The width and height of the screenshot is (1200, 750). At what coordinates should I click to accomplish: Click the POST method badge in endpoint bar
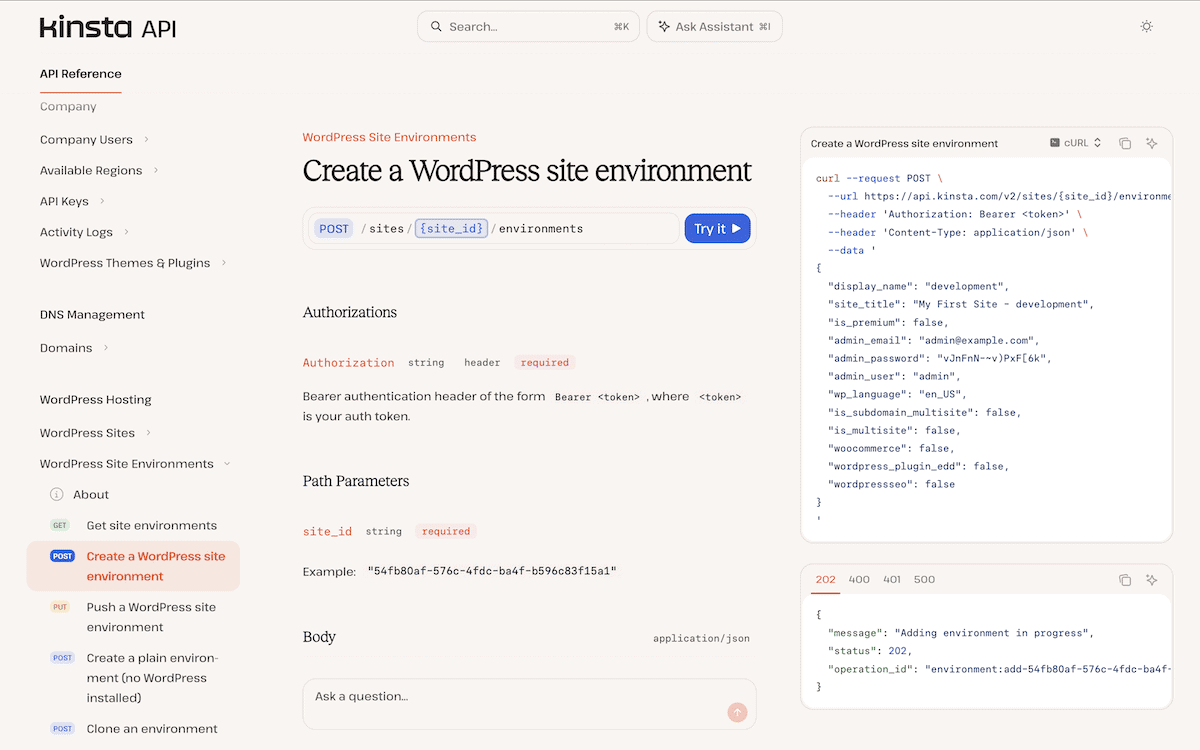(334, 228)
